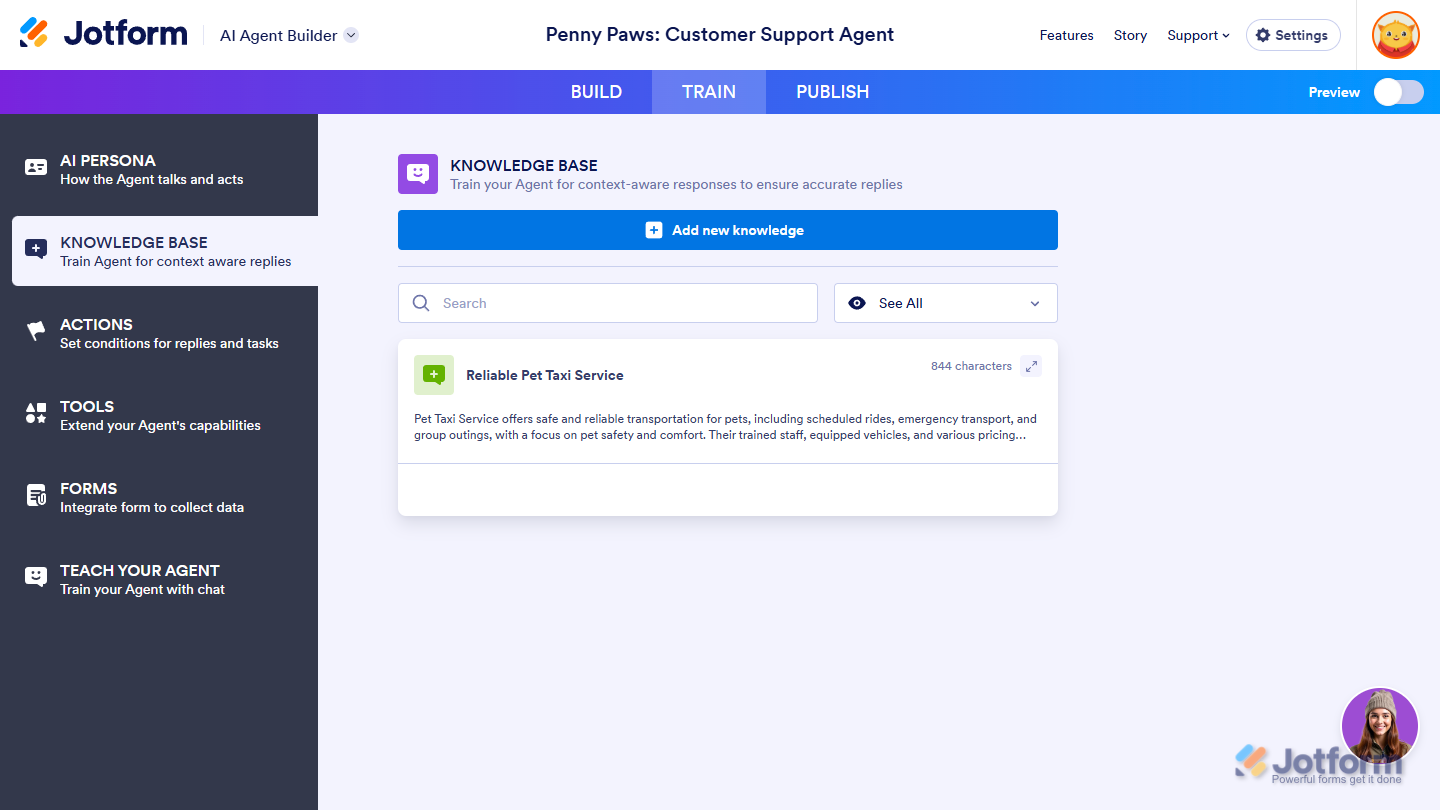This screenshot has height=810, width=1440.
Task: Click the Jotform logo
Action: 103,34
